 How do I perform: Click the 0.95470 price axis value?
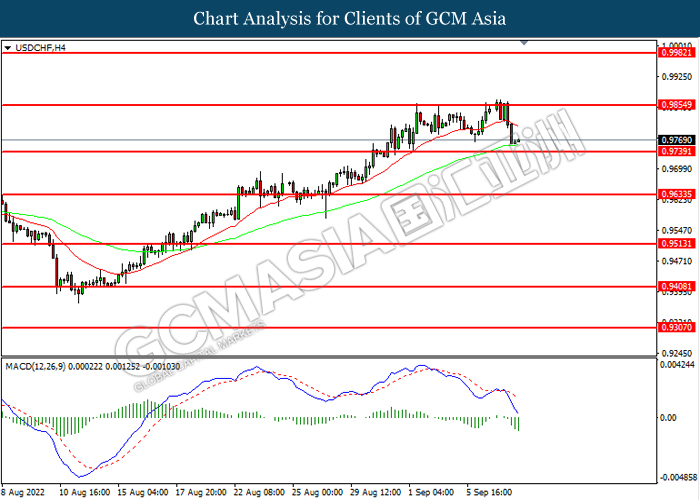pos(677,230)
